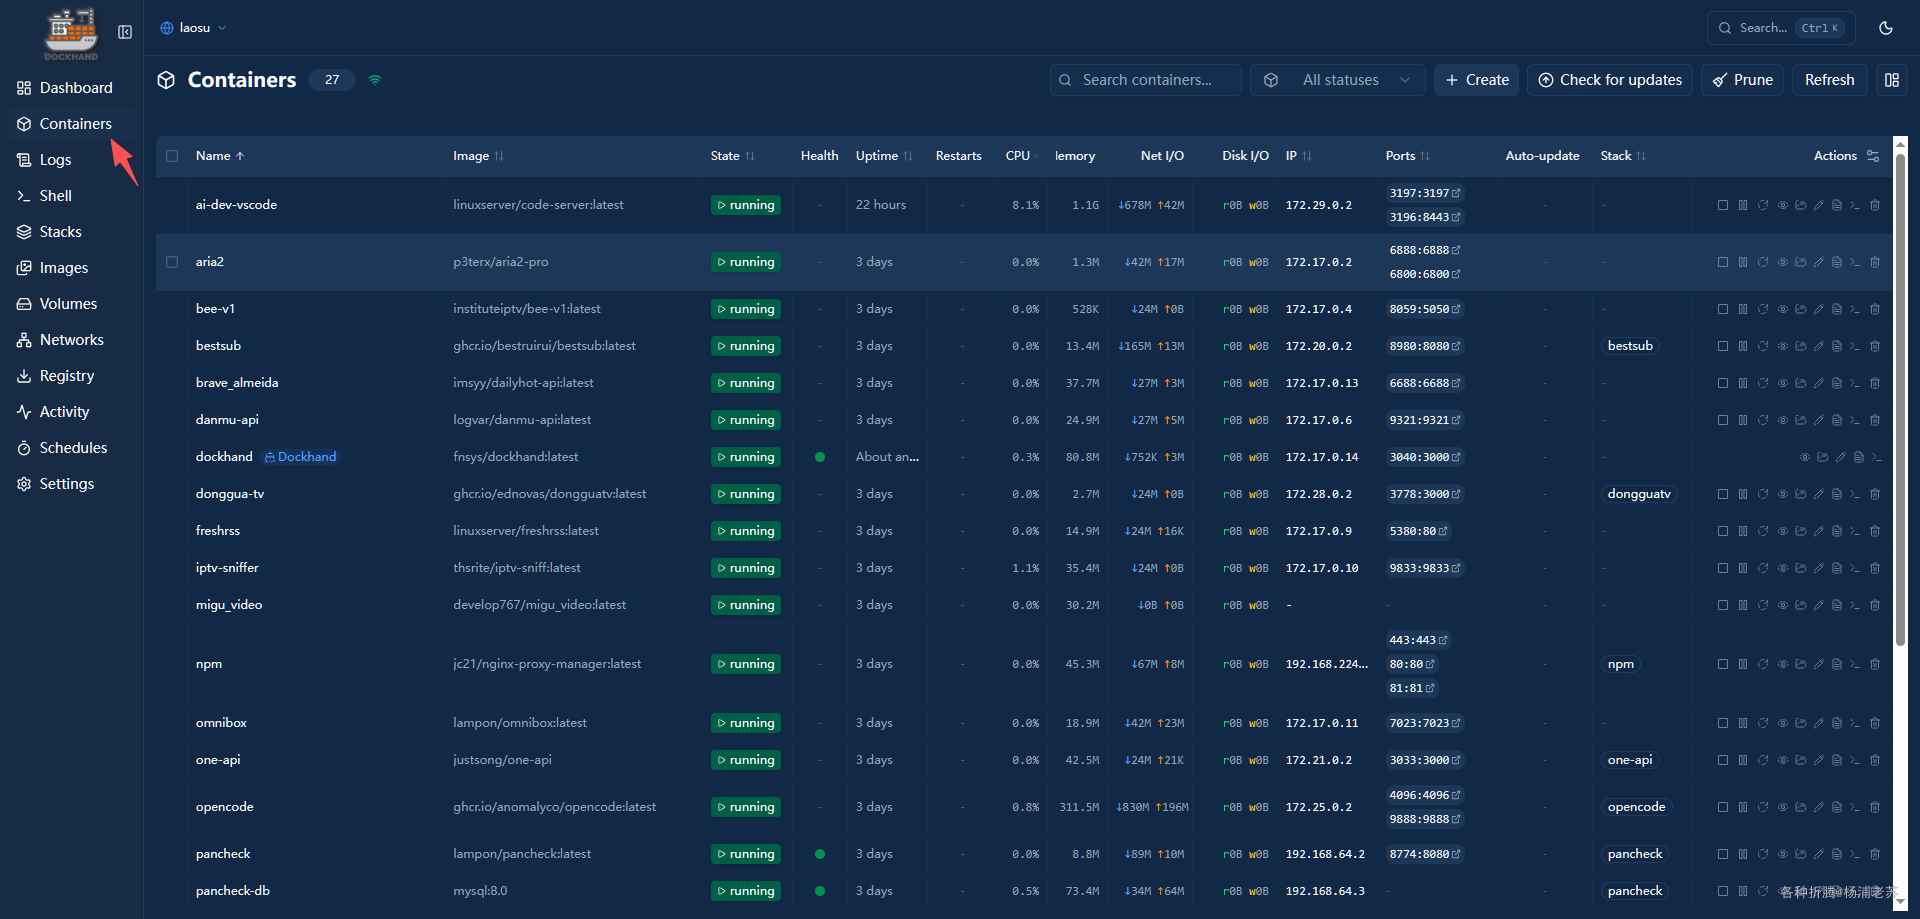Pause the ai-dev-vscode container
The image size is (1920, 919).
[x=1743, y=205]
